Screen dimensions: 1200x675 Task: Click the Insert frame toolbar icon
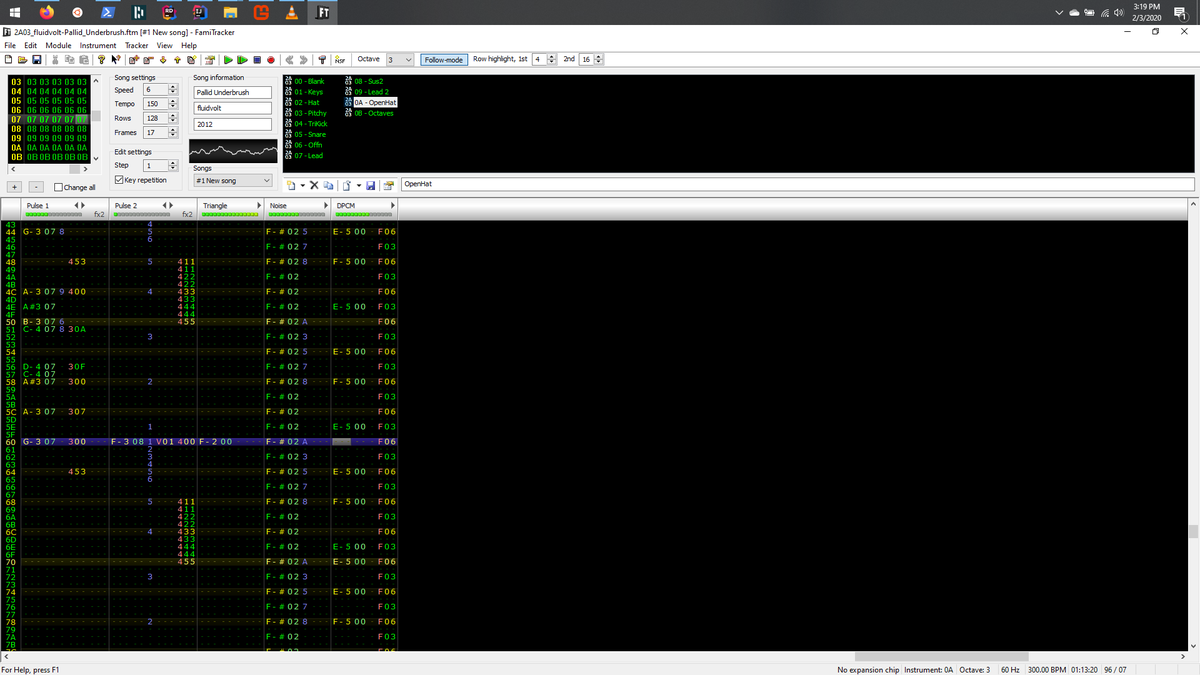(133, 60)
